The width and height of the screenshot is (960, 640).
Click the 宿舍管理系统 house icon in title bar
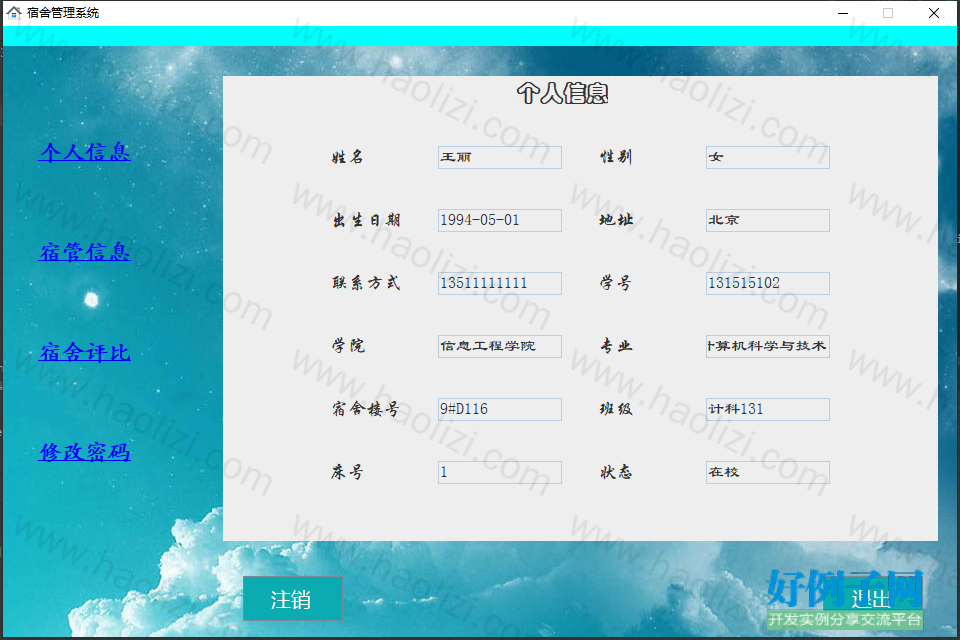coord(13,13)
